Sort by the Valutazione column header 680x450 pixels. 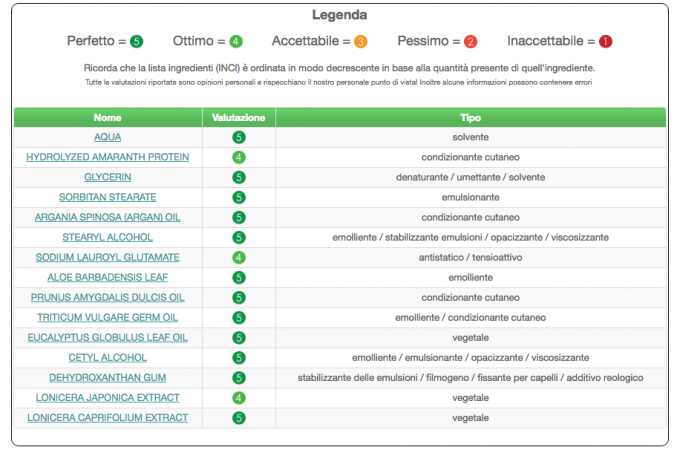tap(239, 117)
